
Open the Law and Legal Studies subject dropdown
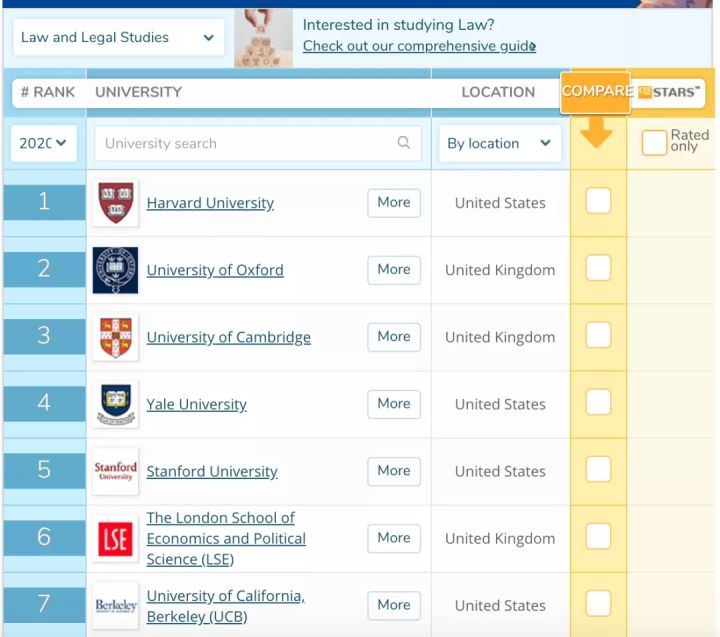pyautogui.click(x=118, y=37)
